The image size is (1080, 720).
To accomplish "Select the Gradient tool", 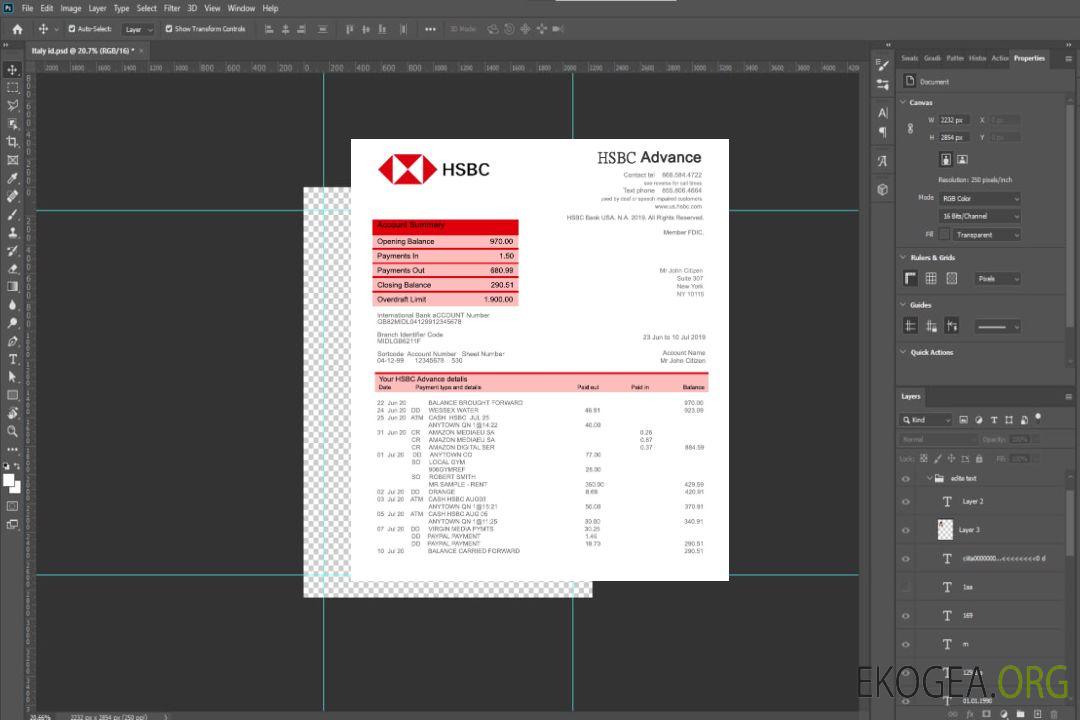I will pyautogui.click(x=12, y=287).
